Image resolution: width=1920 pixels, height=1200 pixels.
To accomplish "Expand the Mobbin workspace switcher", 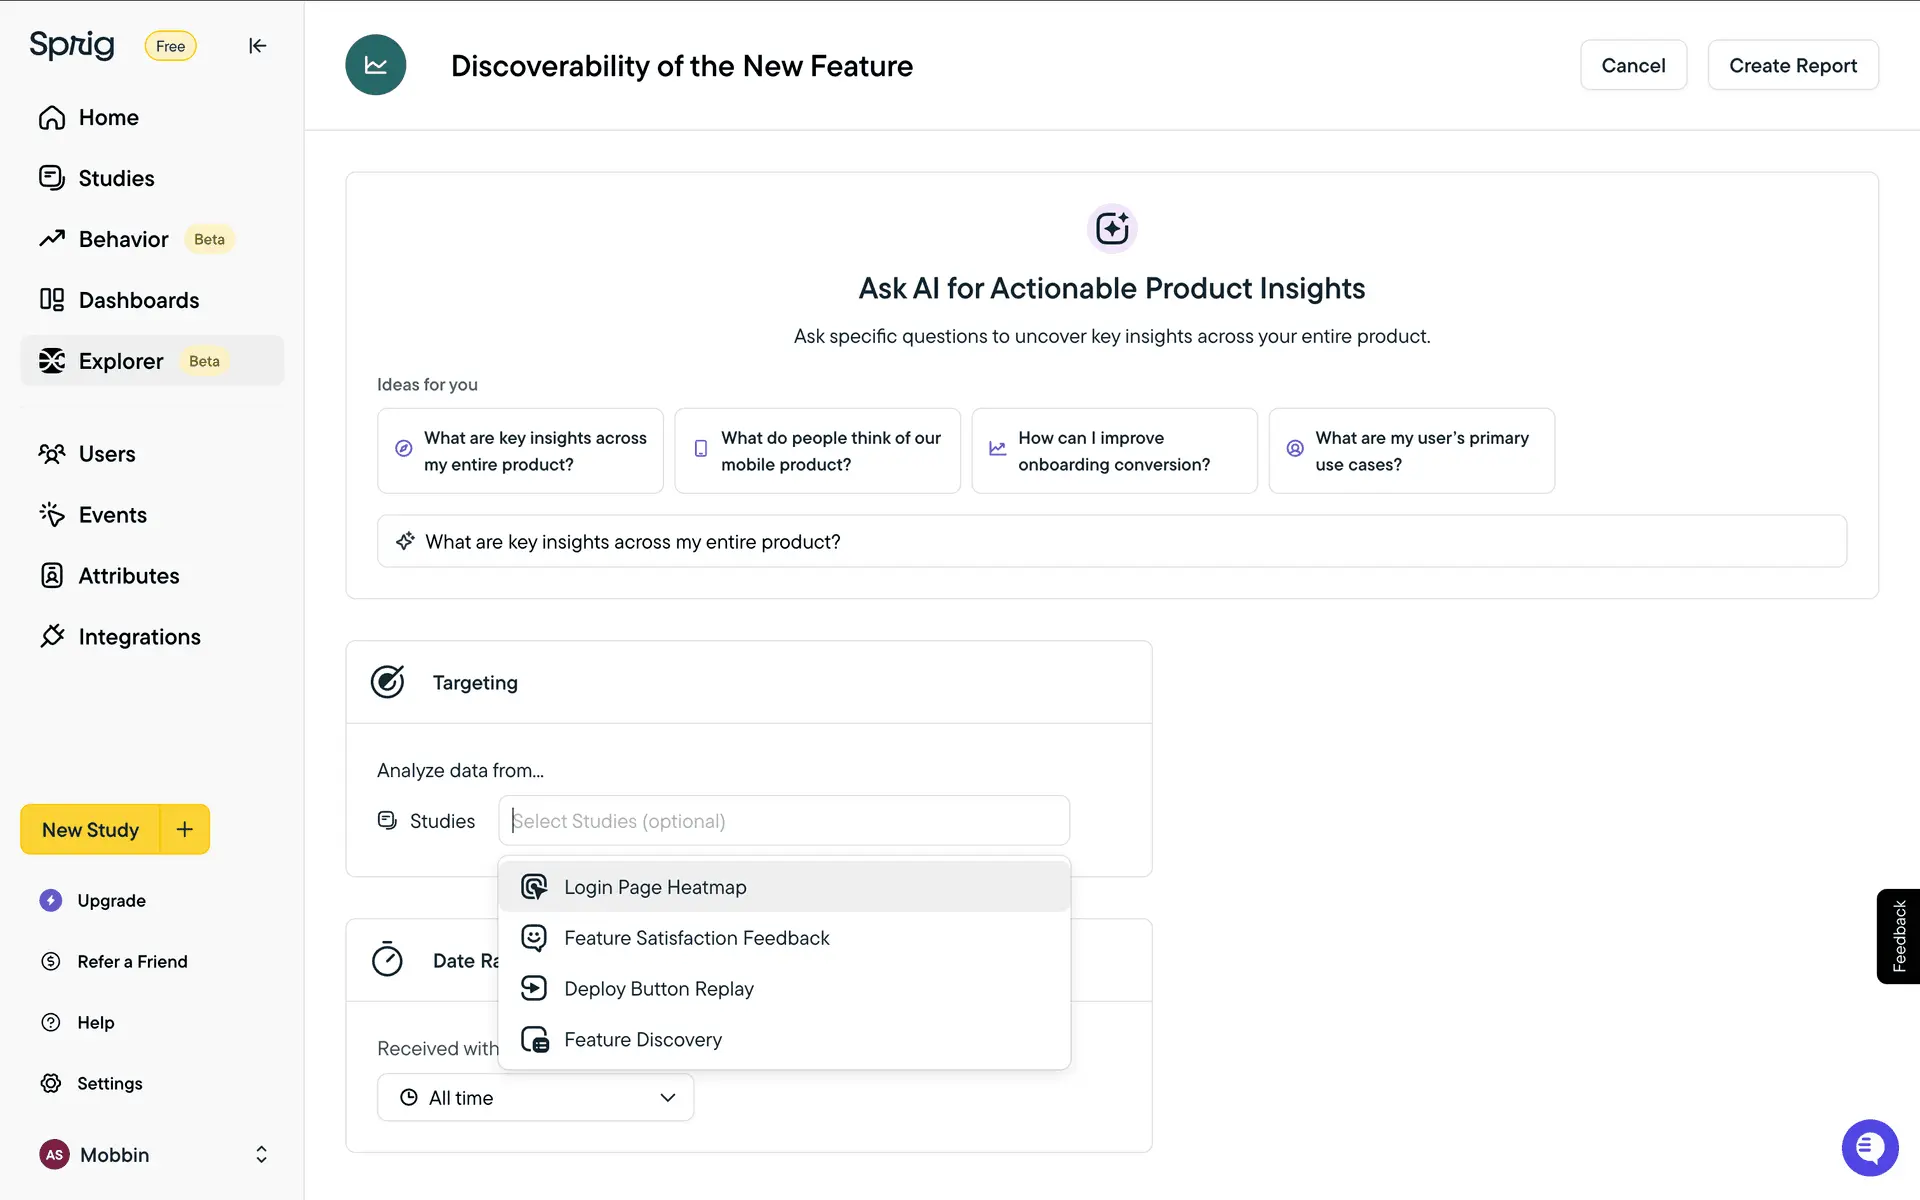I will click(x=261, y=1154).
